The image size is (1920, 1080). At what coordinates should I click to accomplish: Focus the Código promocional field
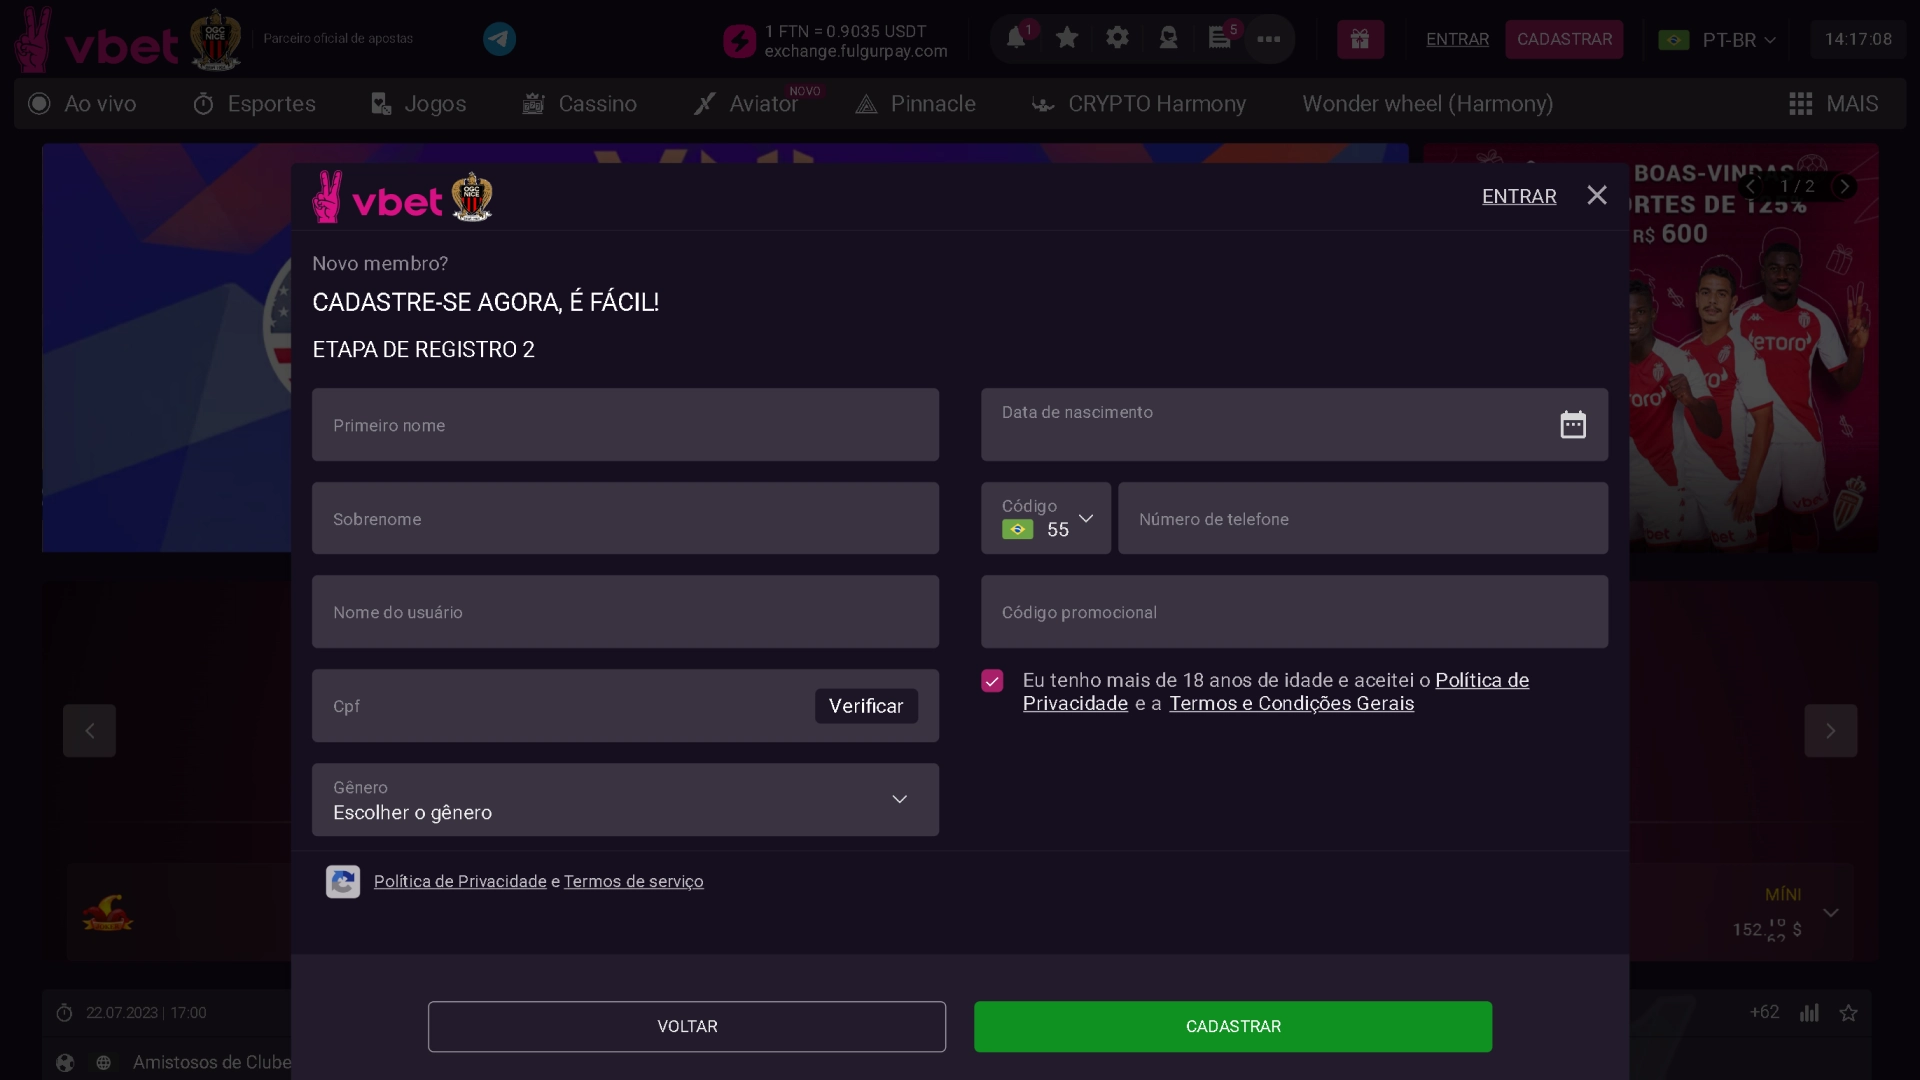click(1294, 612)
